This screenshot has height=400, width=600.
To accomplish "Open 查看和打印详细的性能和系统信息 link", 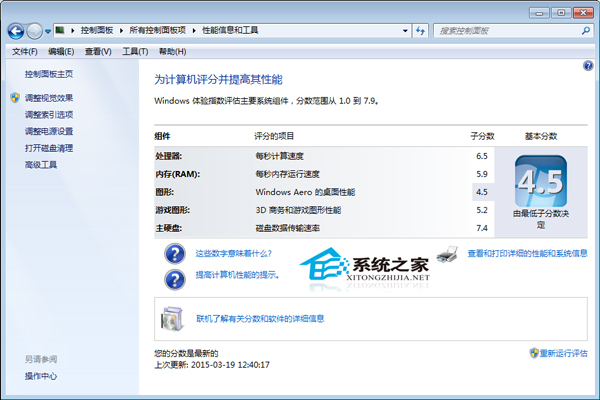I will (527, 253).
